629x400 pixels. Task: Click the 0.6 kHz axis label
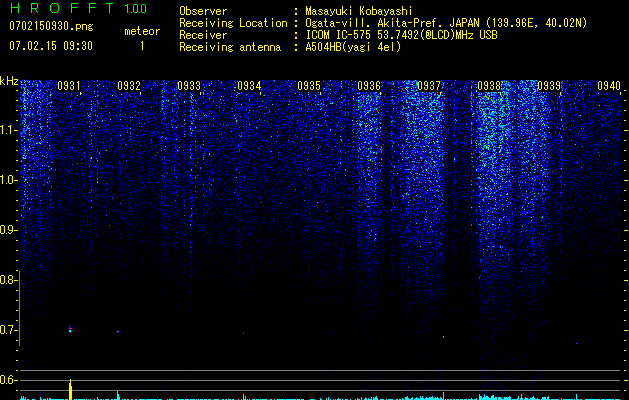[7, 380]
